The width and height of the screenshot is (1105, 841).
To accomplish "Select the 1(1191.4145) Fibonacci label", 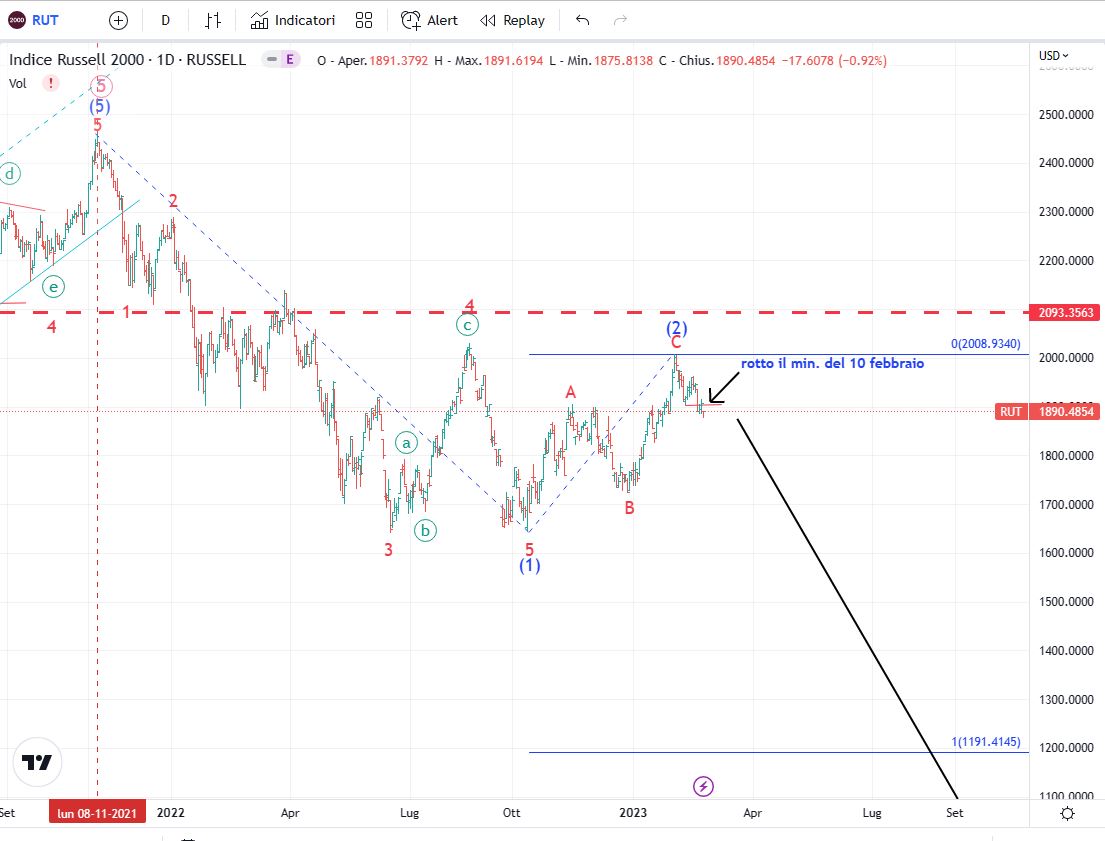I will 985,742.
